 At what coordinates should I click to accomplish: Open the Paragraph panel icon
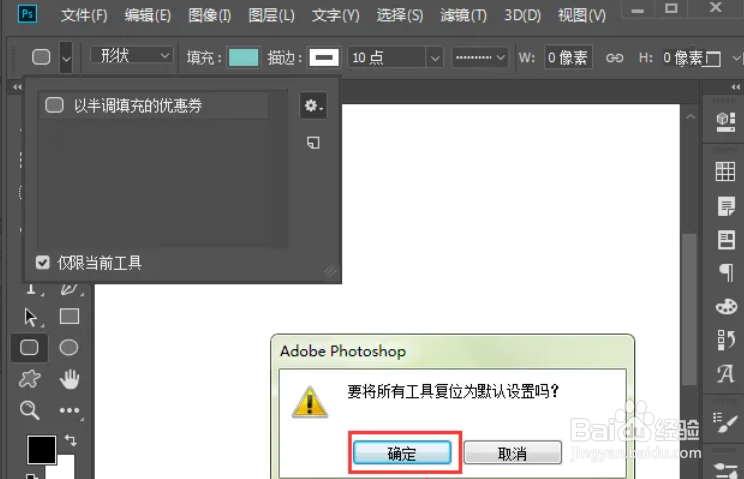tap(726, 273)
